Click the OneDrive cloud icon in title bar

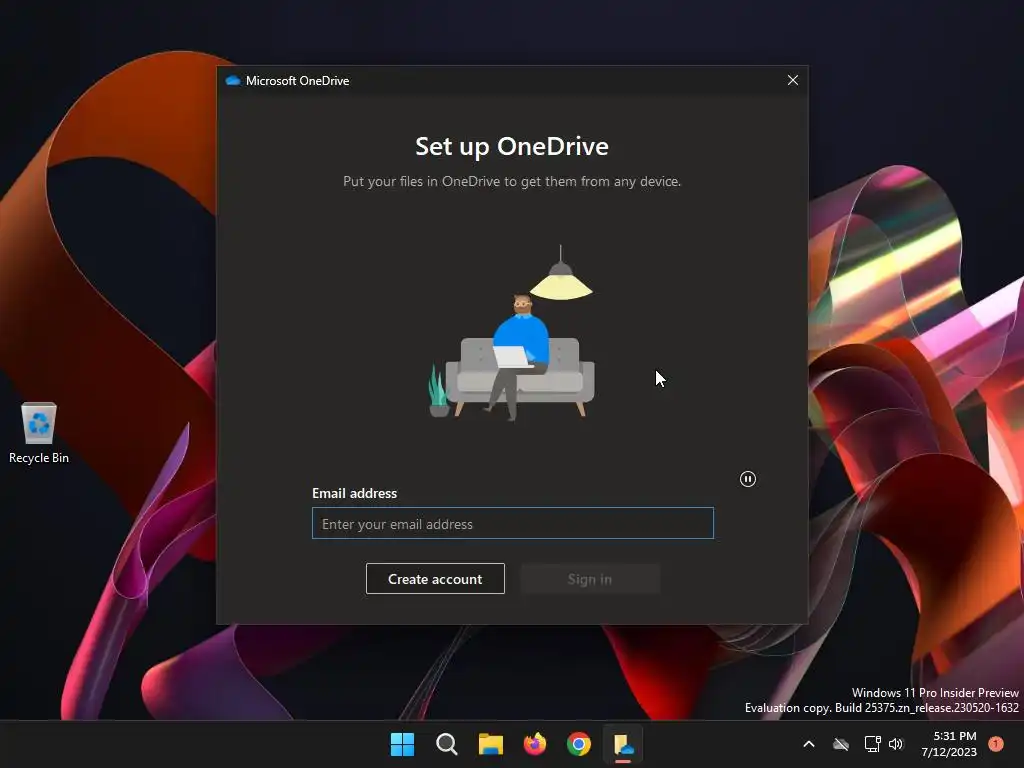coord(233,80)
